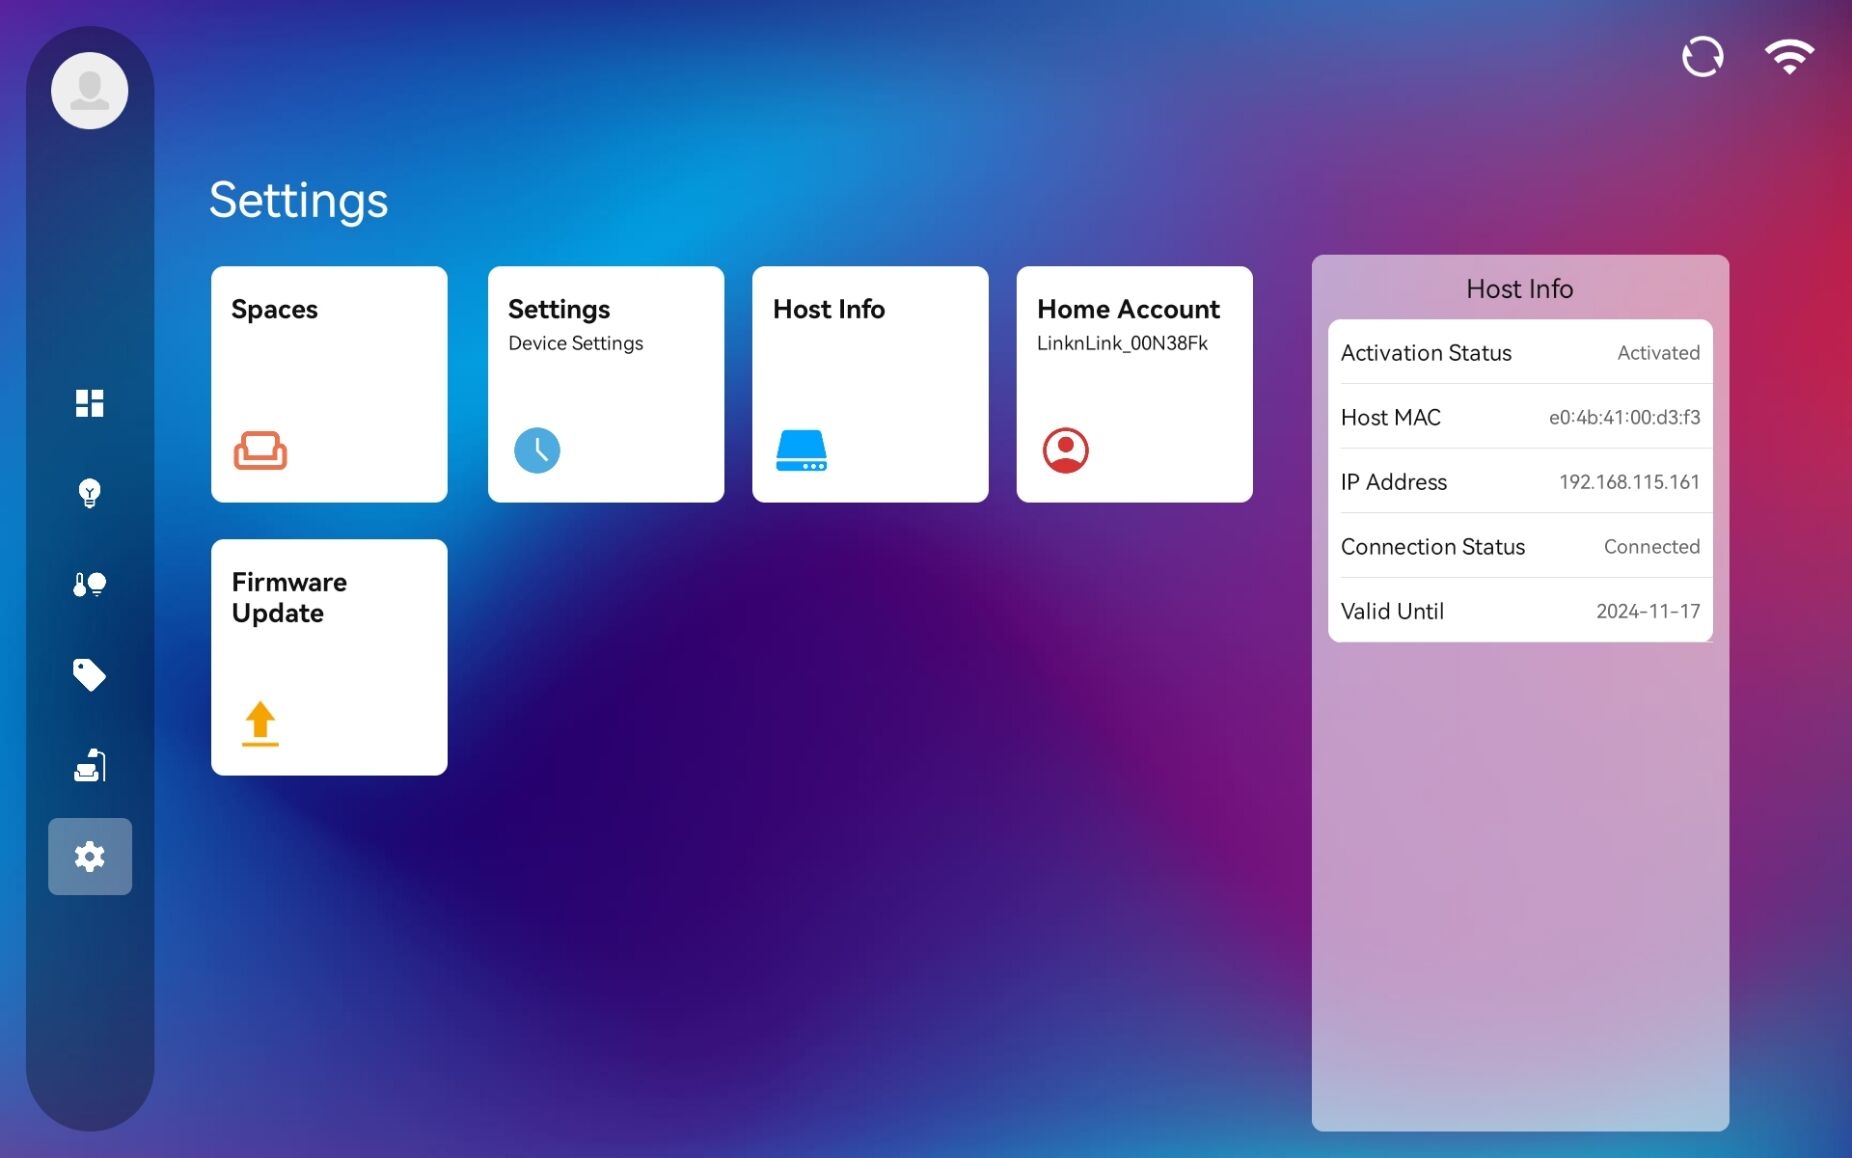
Task: Open the lighting bulb section
Action: [90, 493]
